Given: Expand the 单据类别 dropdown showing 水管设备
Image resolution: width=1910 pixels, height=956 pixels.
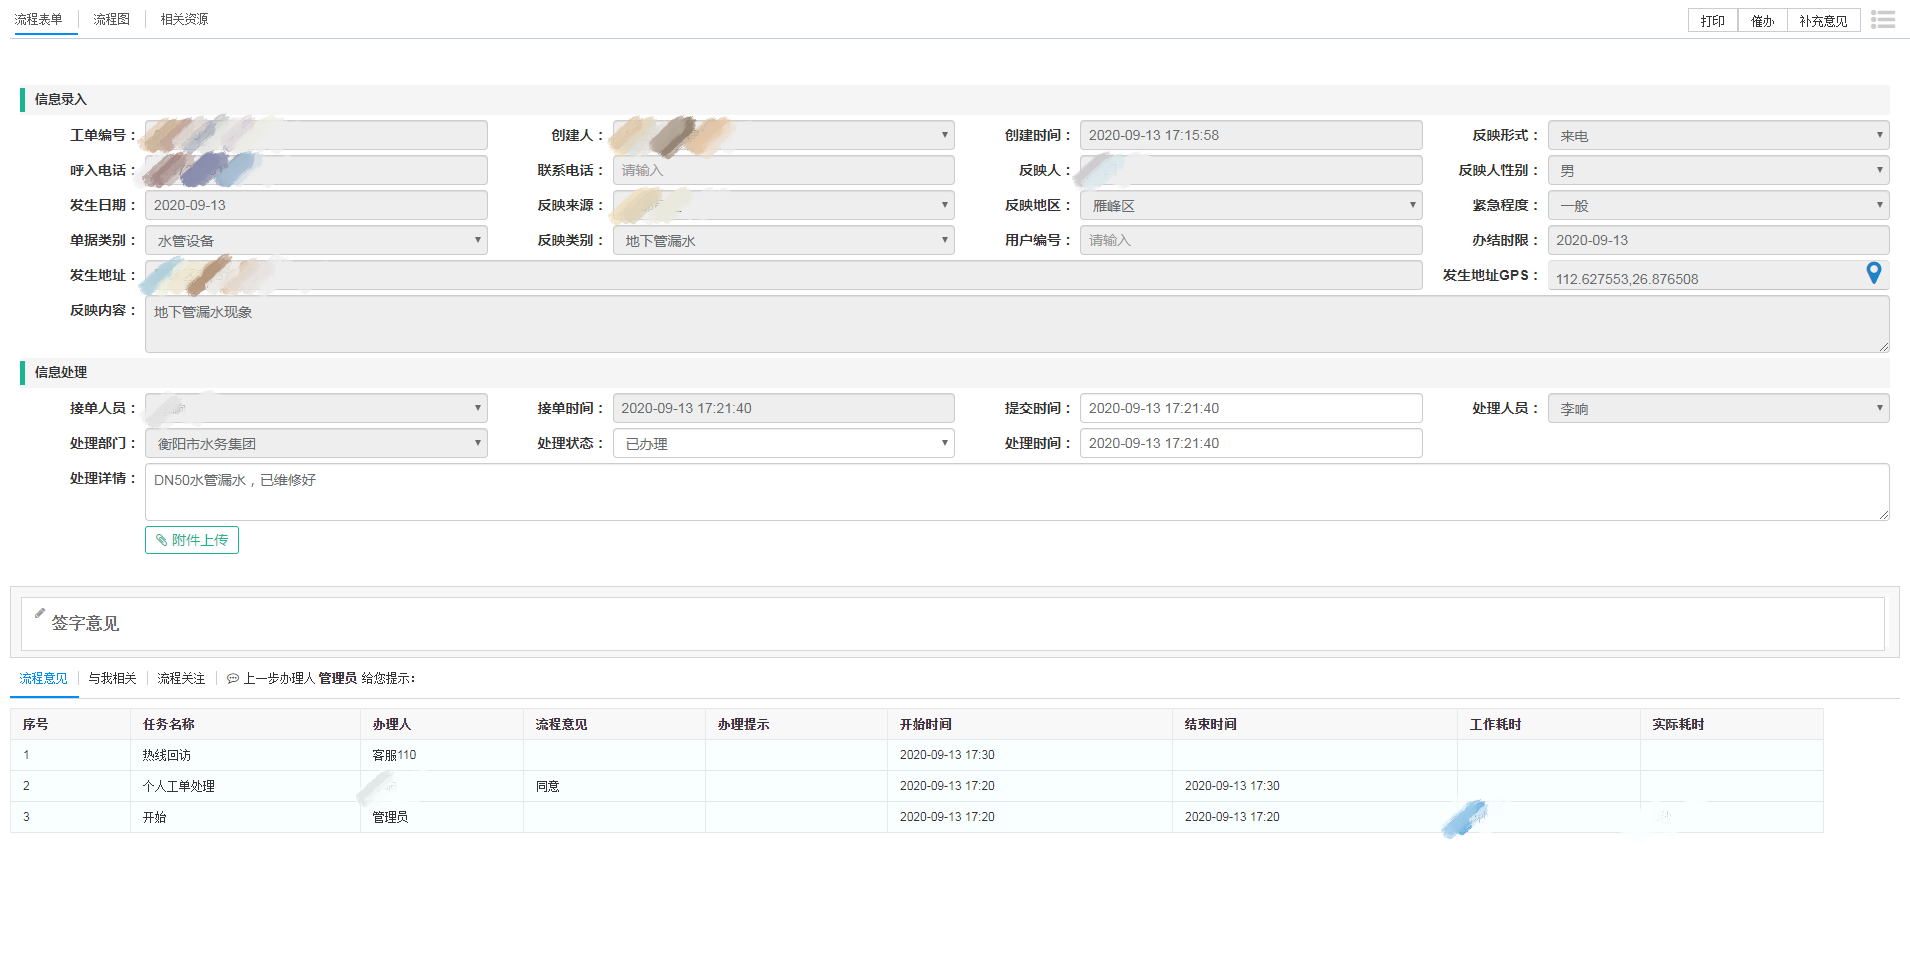Looking at the screenshot, I should pyautogui.click(x=316, y=240).
